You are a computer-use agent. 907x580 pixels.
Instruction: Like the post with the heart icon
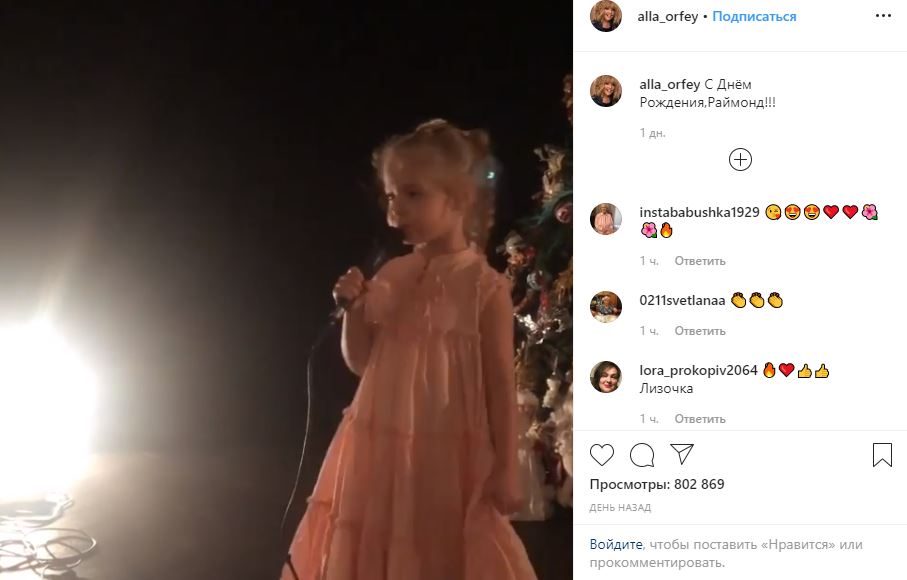(x=601, y=455)
